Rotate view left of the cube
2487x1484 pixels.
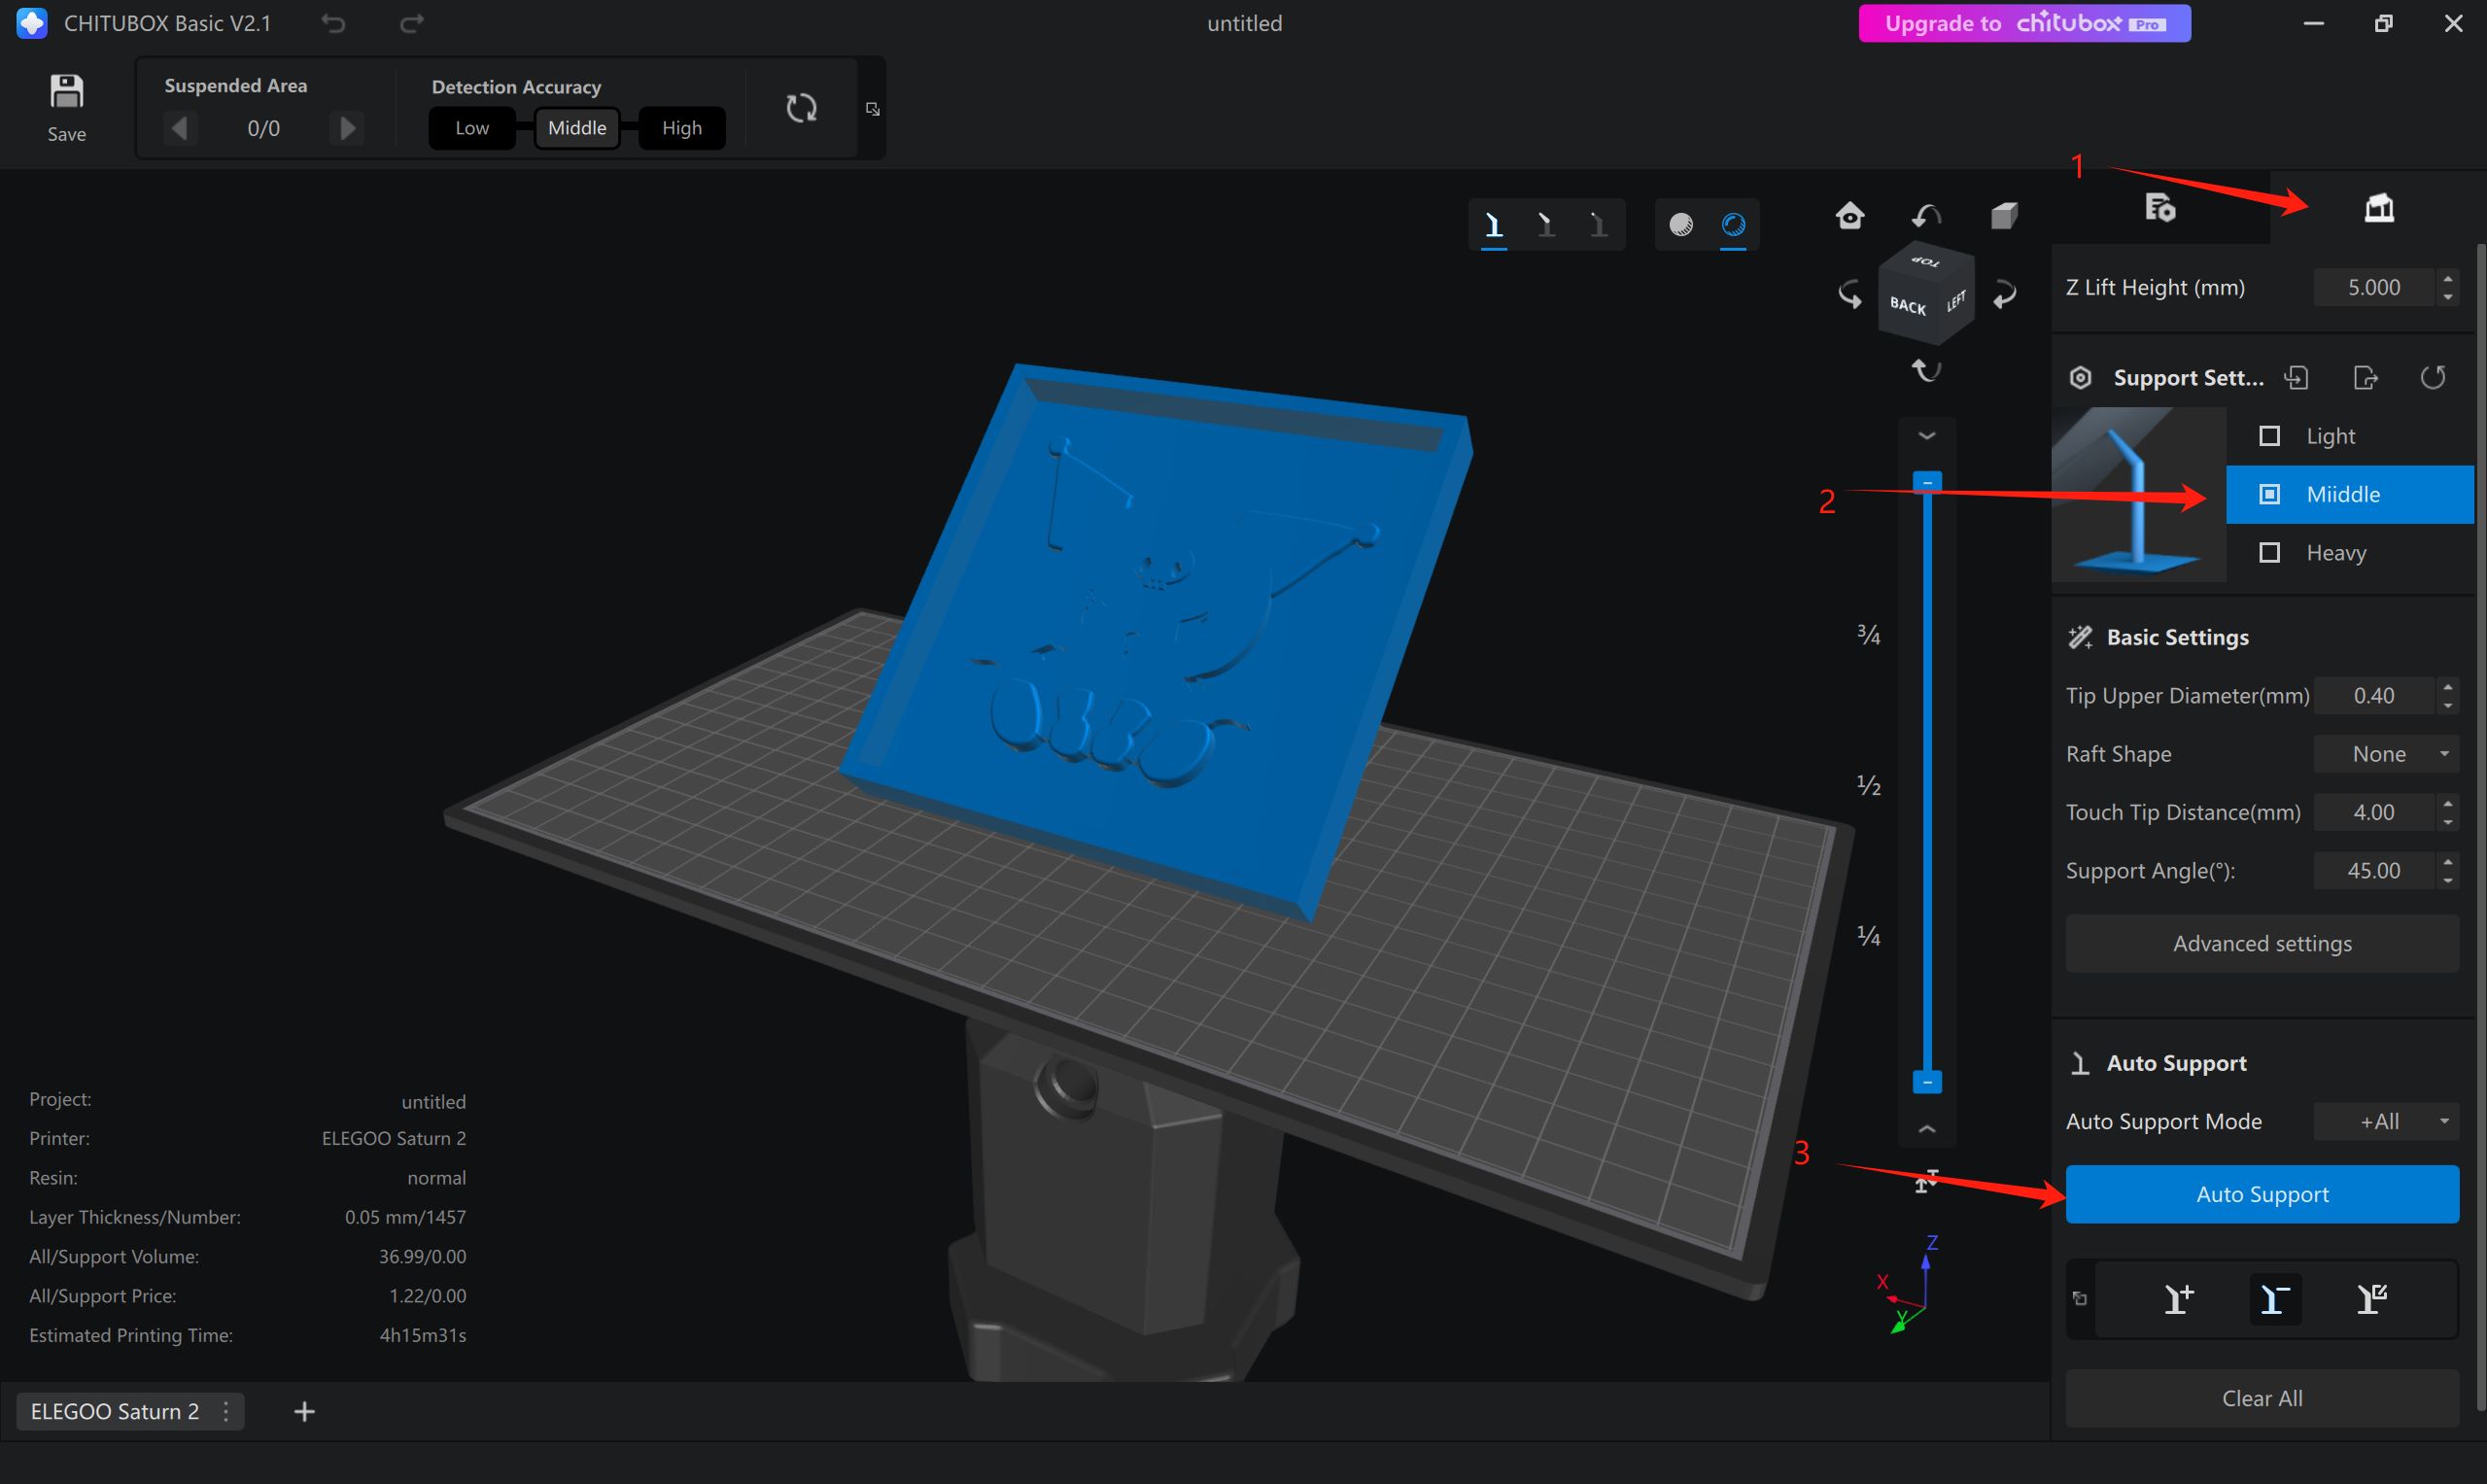1850,294
